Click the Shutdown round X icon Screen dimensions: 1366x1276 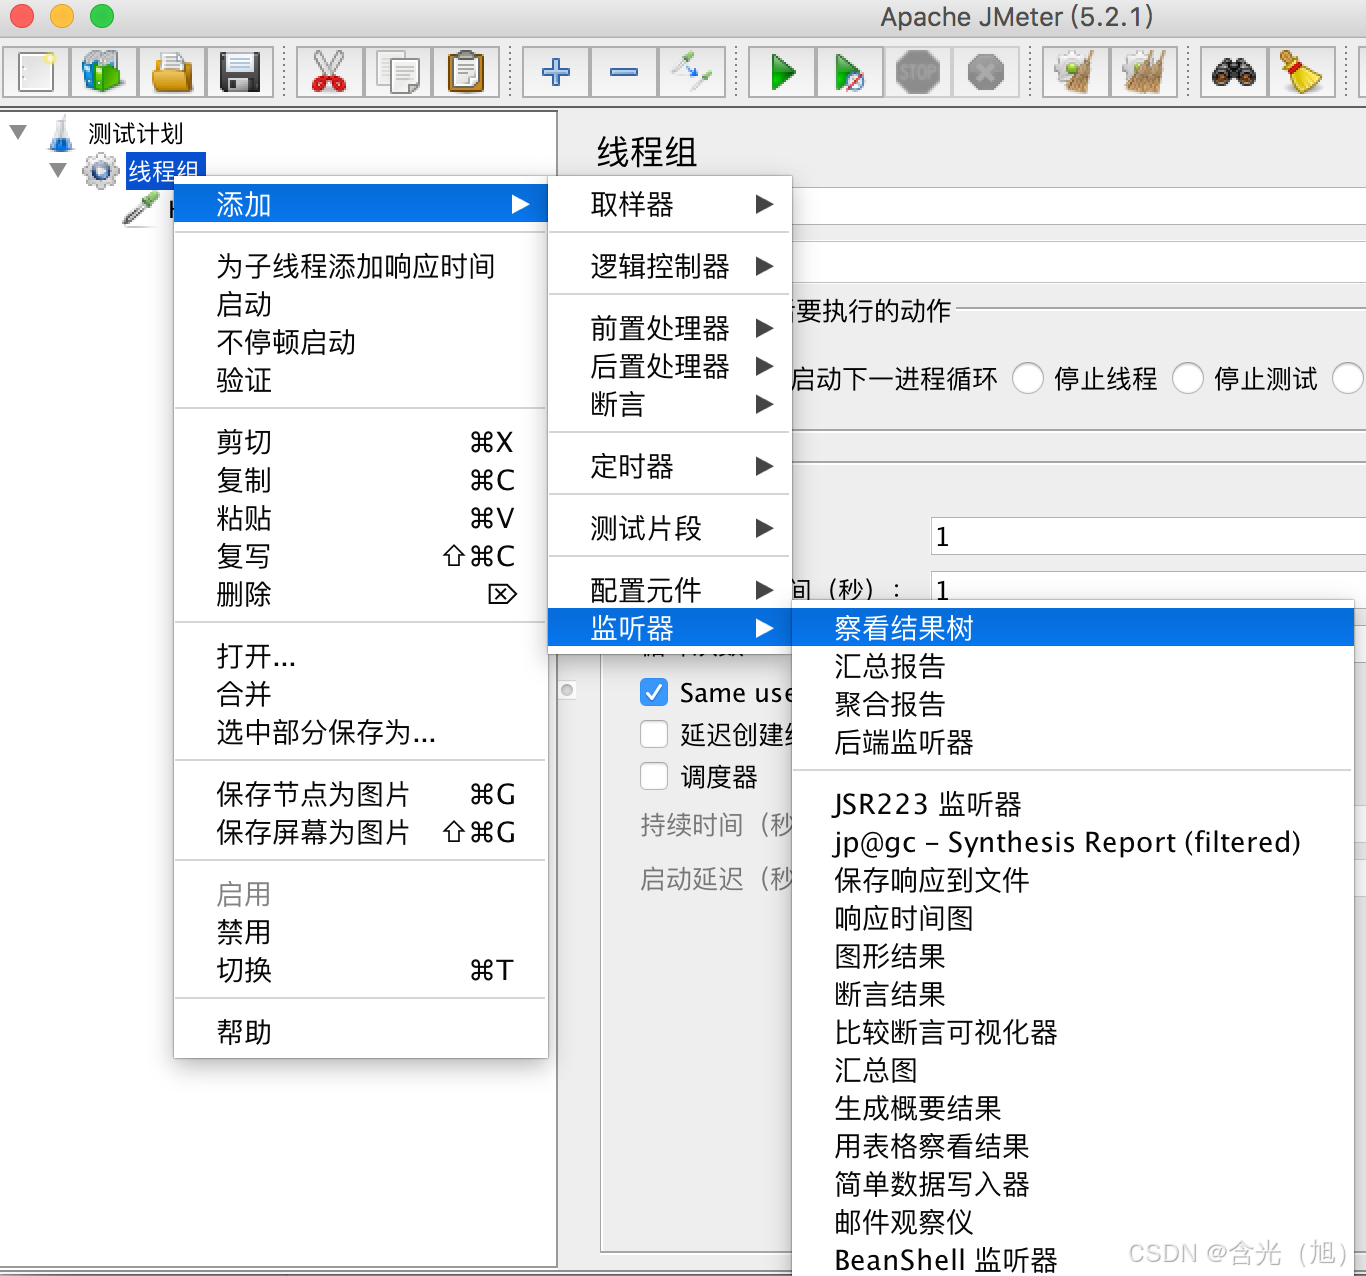pos(986,72)
